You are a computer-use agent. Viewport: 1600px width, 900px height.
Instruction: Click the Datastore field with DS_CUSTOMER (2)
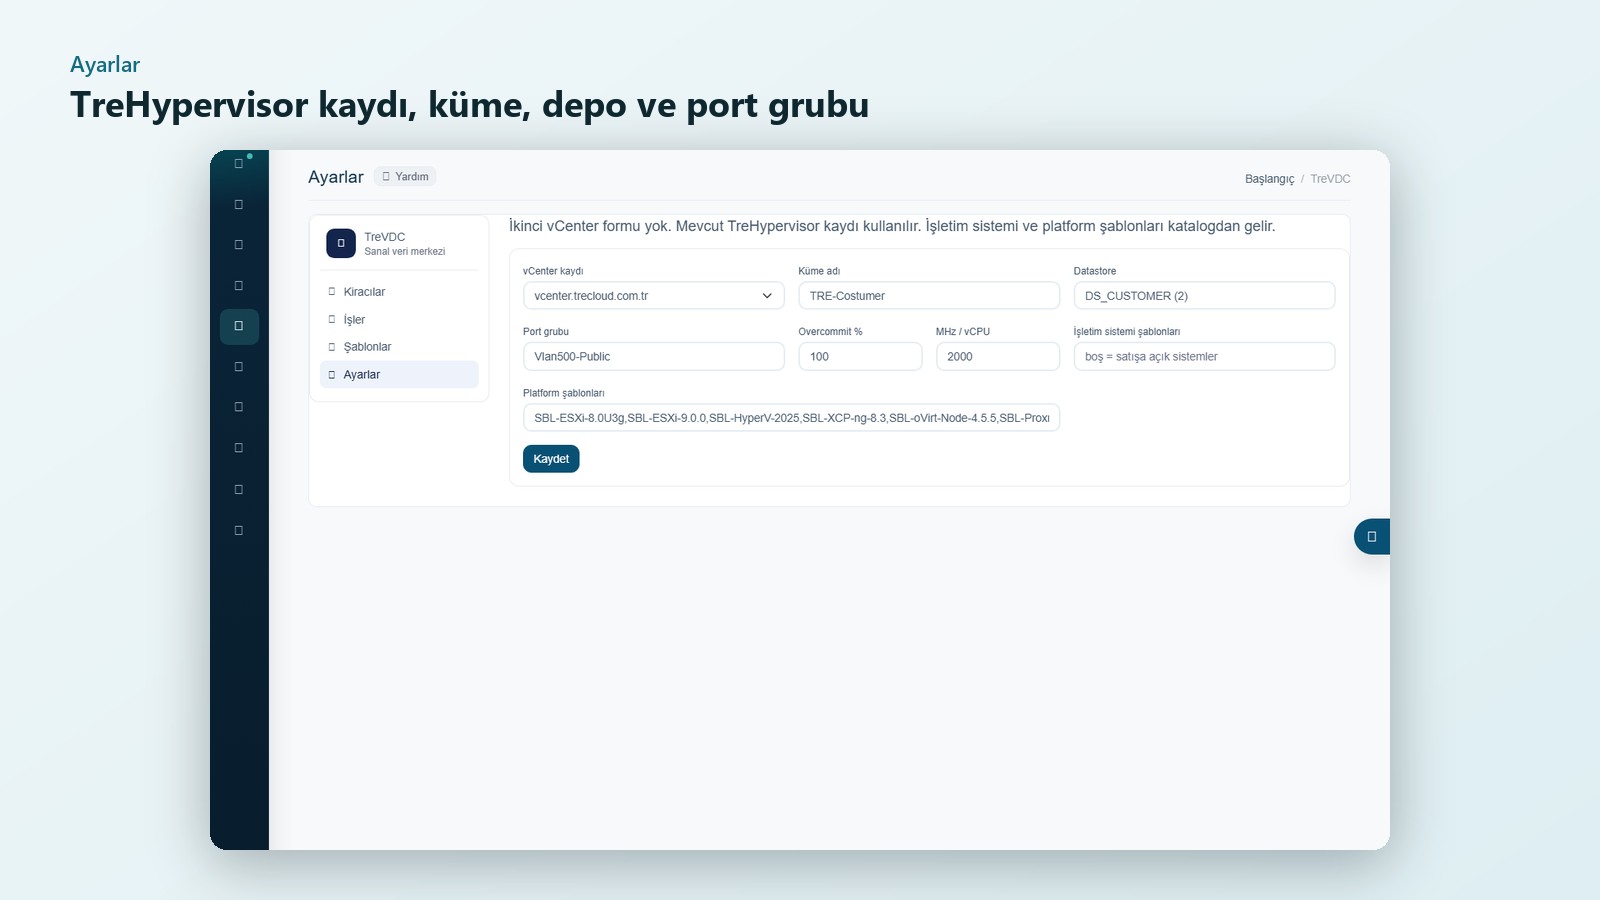[1204, 296]
